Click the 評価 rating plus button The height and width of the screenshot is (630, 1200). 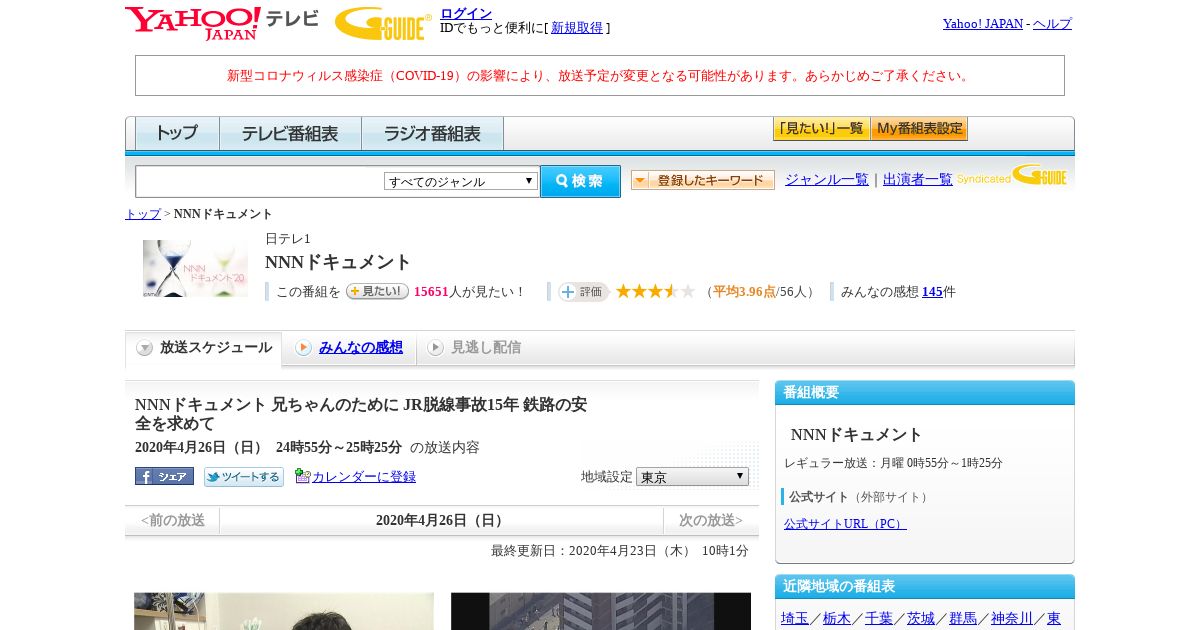click(583, 292)
